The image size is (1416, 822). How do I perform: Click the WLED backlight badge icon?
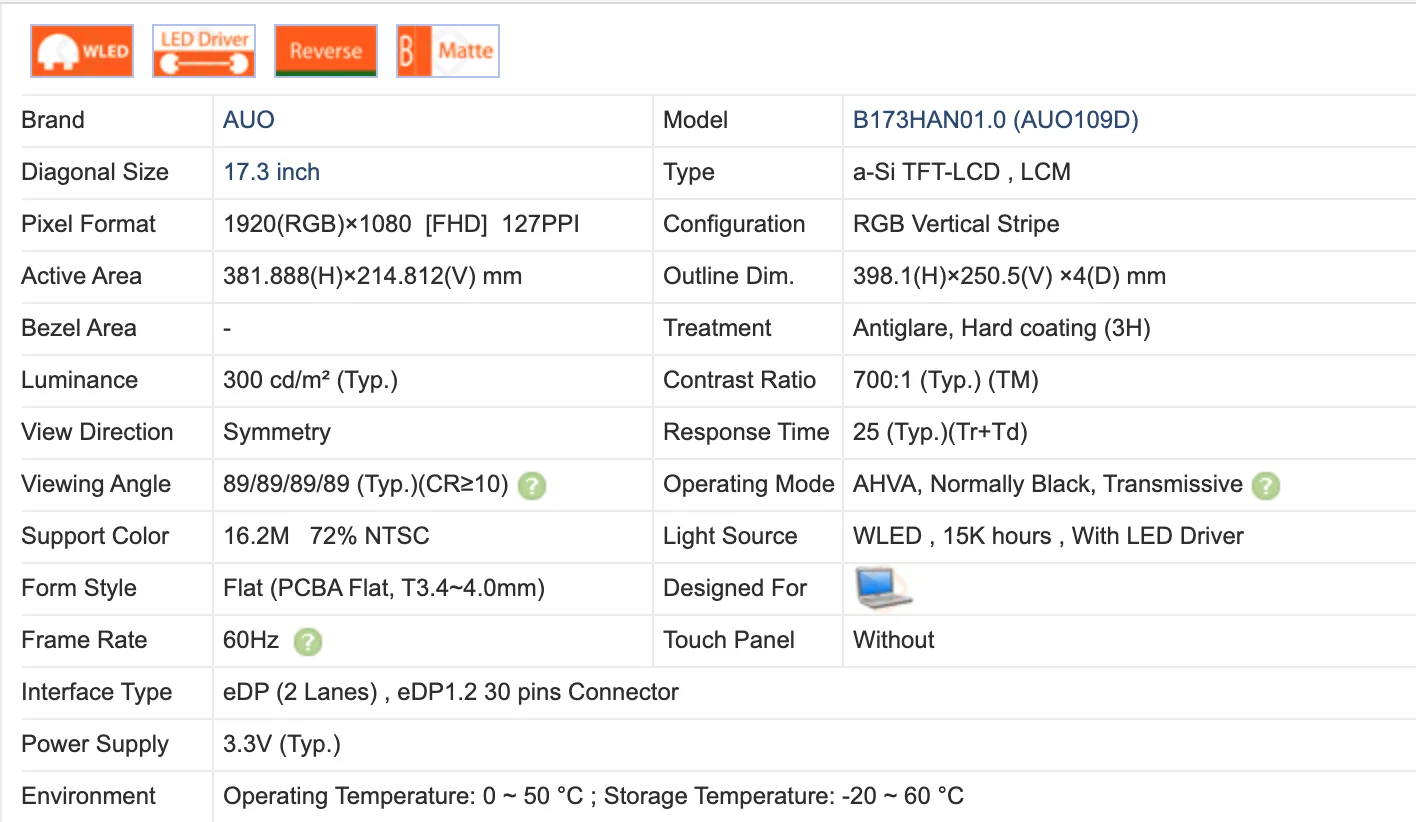click(82, 51)
